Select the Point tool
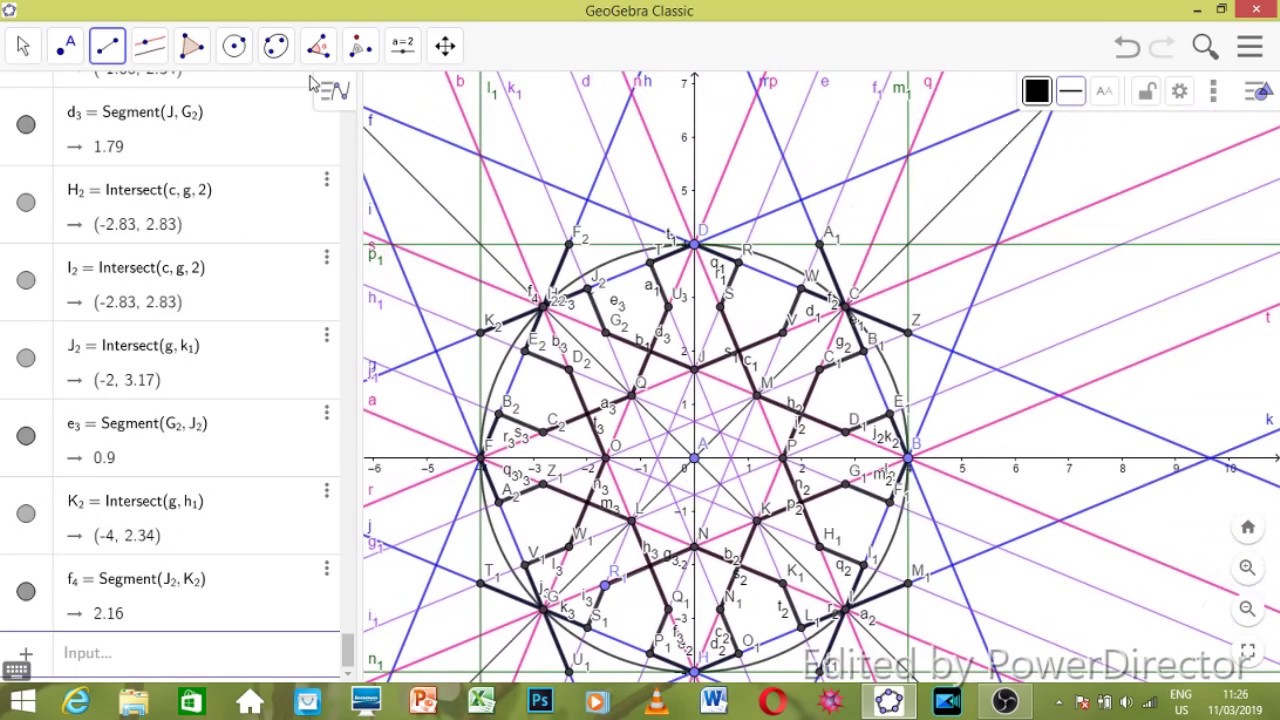Image resolution: width=1280 pixels, height=720 pixels. coord(66,46)
